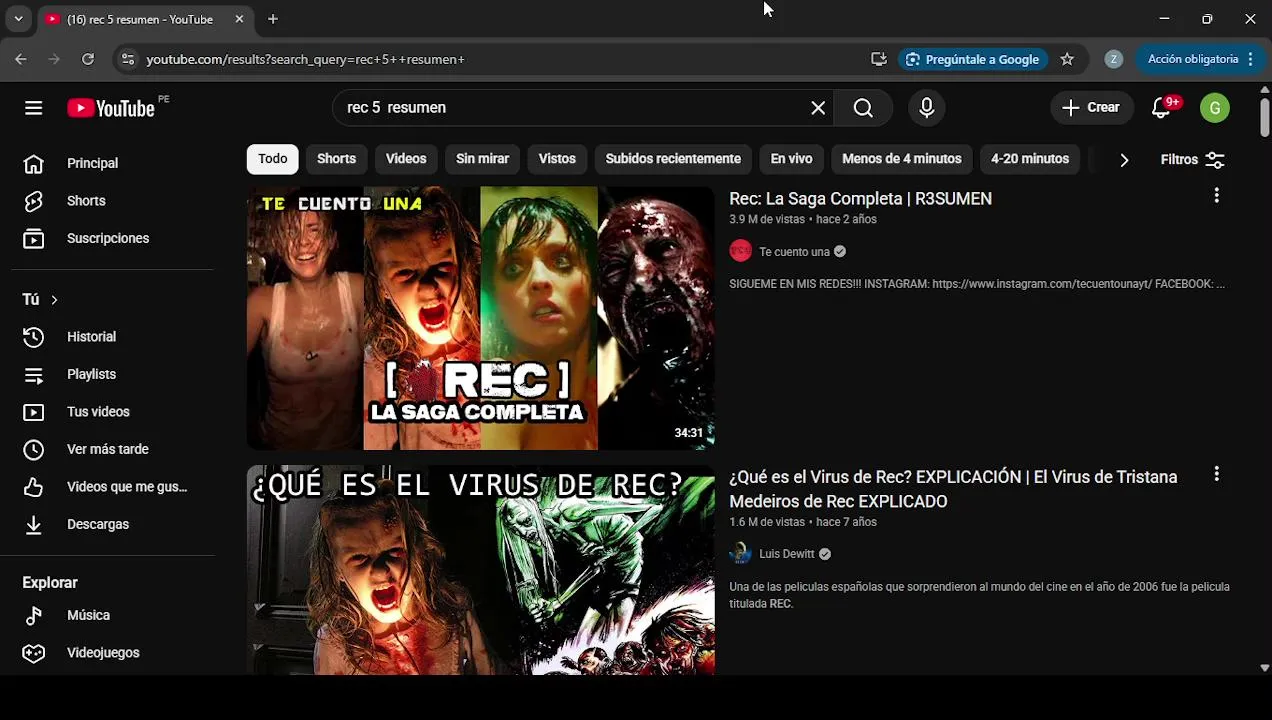The height and width of the screenshot is (720, 1272).
Task: Play the Qué es el Virus de Rec thumbnail
Action: [x=481, y=570]
